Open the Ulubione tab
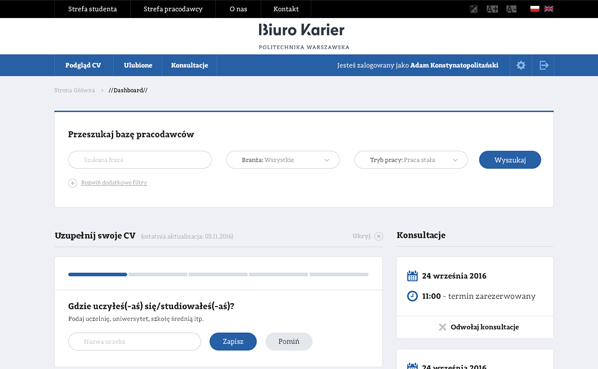This screenshot has width=598, height=369. pos(138,65)
